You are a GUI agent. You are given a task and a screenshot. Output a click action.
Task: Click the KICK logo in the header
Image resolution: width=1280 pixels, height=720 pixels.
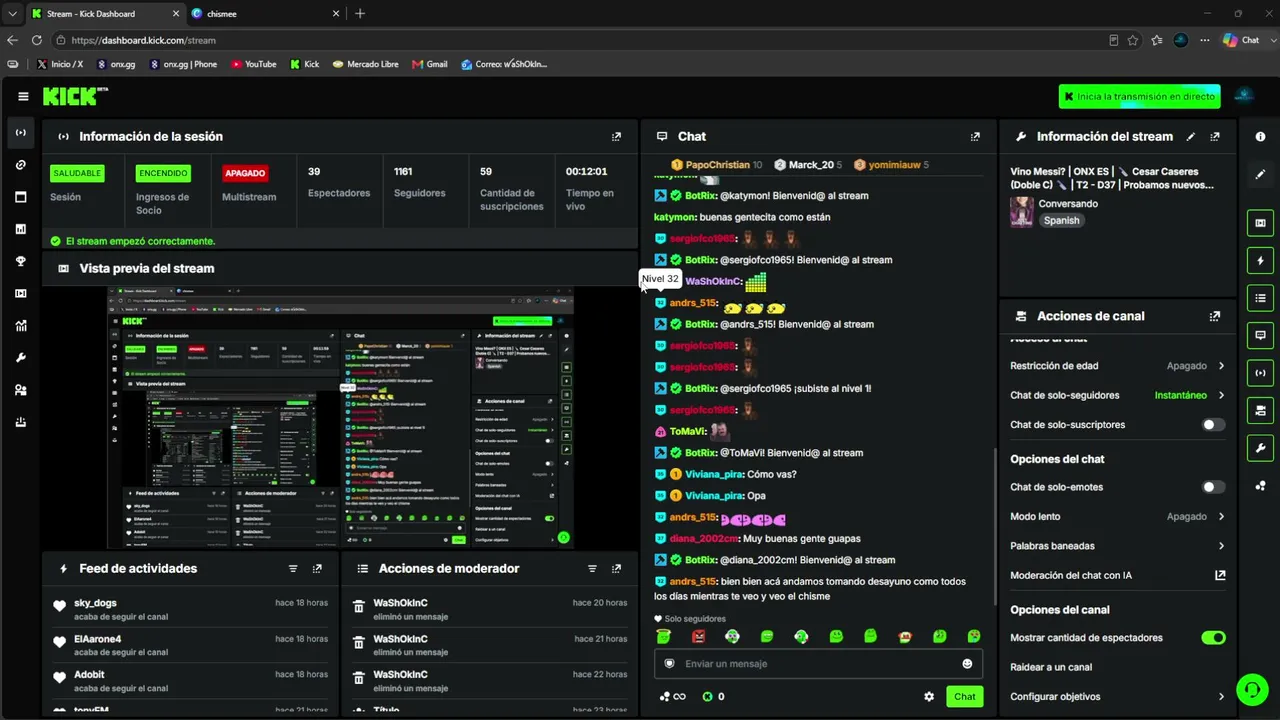pyautogui.click(x=75, y=96)
